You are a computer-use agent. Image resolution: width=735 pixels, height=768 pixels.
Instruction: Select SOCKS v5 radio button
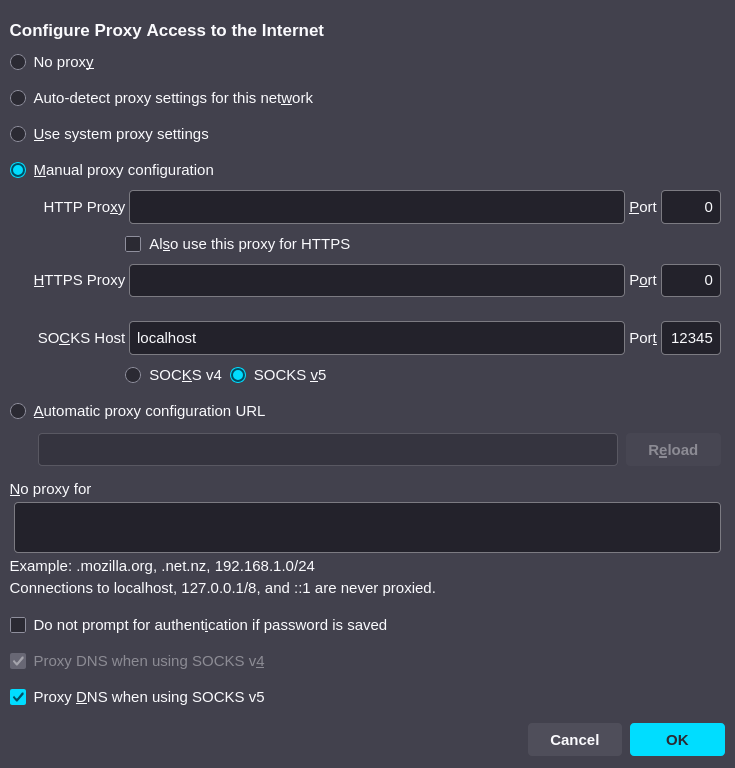pos(238,375)
